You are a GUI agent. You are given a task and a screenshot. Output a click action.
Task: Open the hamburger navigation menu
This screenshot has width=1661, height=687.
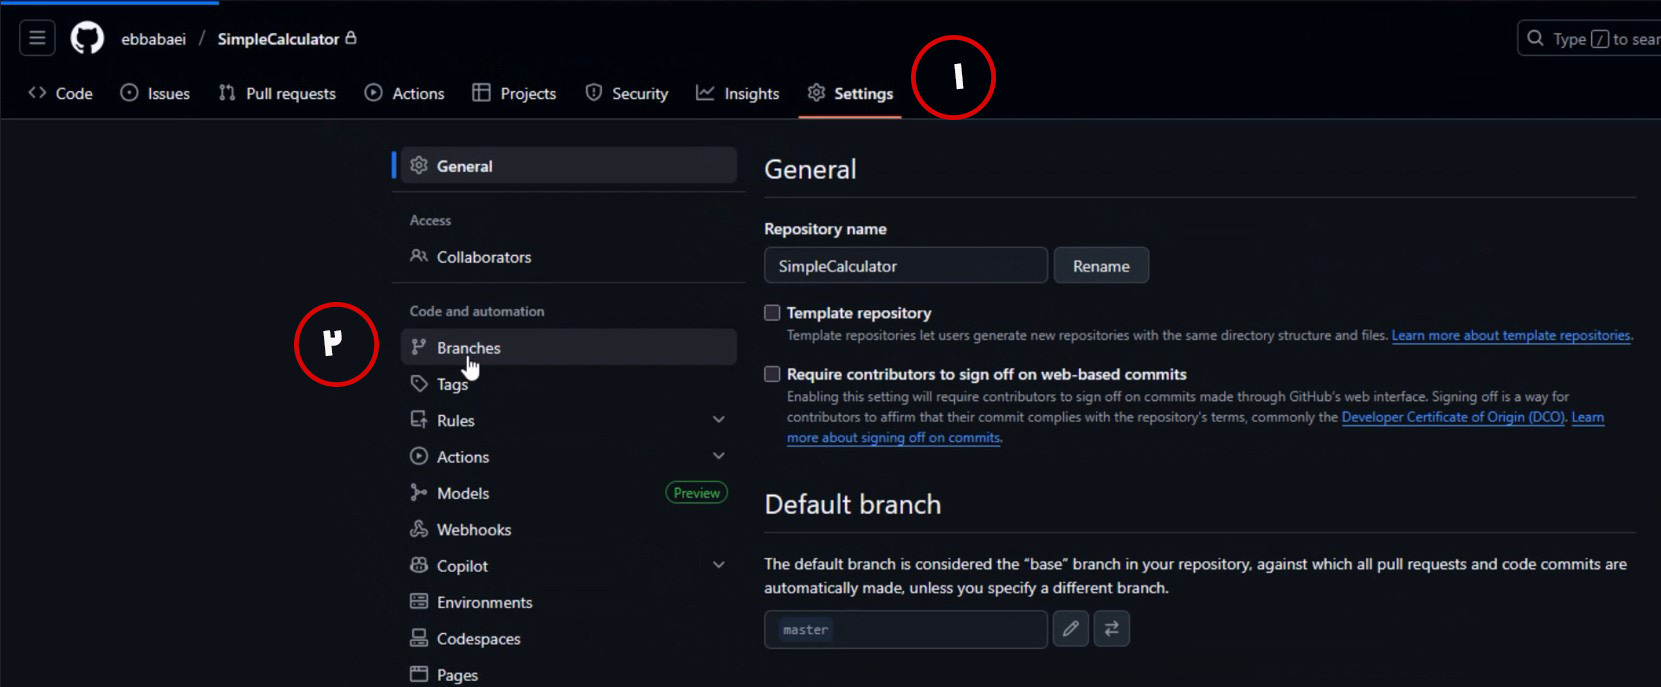[37, 39]
